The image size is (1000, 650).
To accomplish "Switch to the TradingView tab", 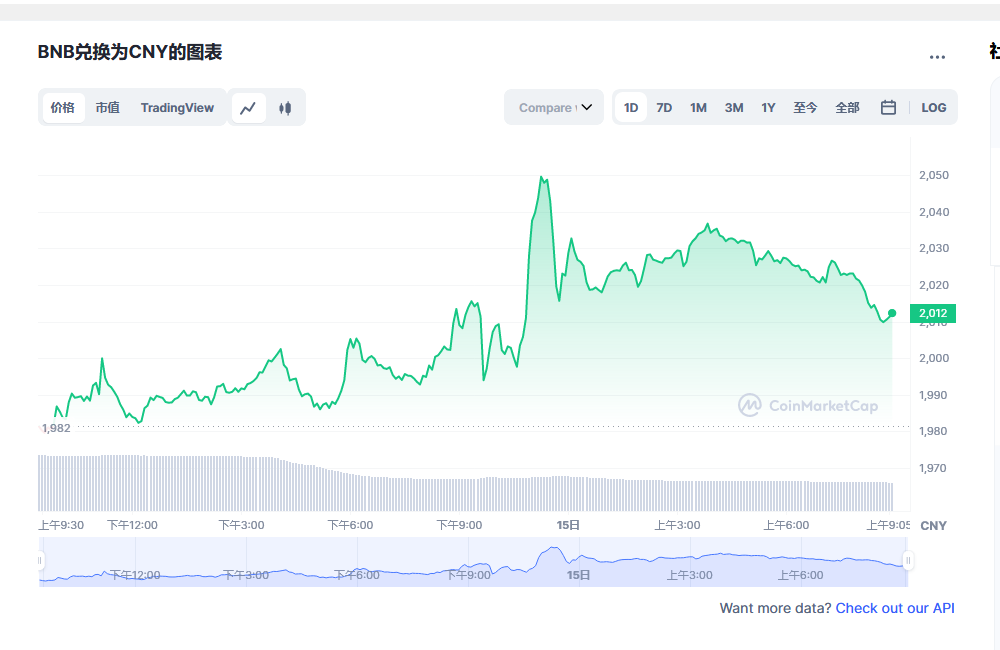I will tap(177, 108).
